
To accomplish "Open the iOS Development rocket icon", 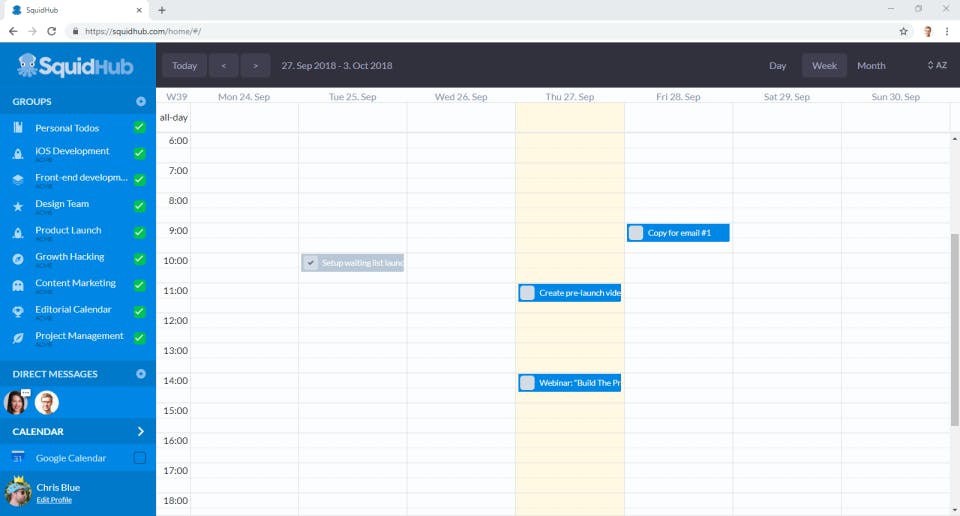I will pos(18,154).
